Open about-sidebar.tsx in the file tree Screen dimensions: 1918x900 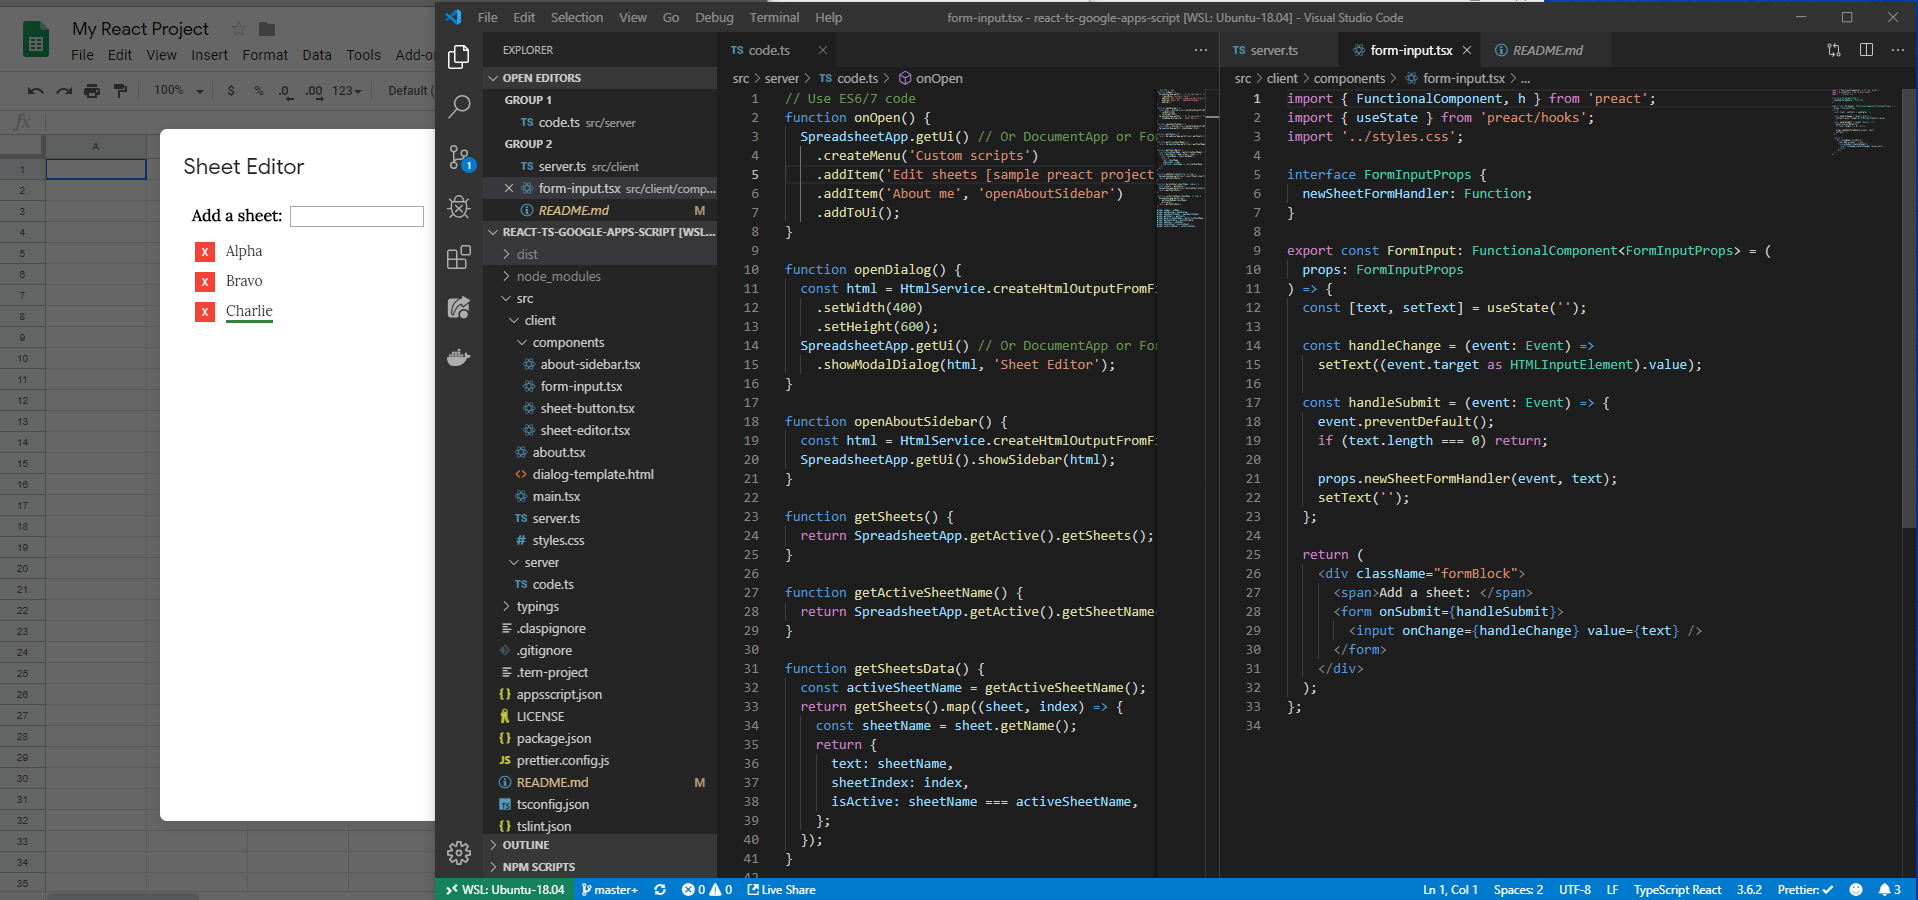[590, 364]
